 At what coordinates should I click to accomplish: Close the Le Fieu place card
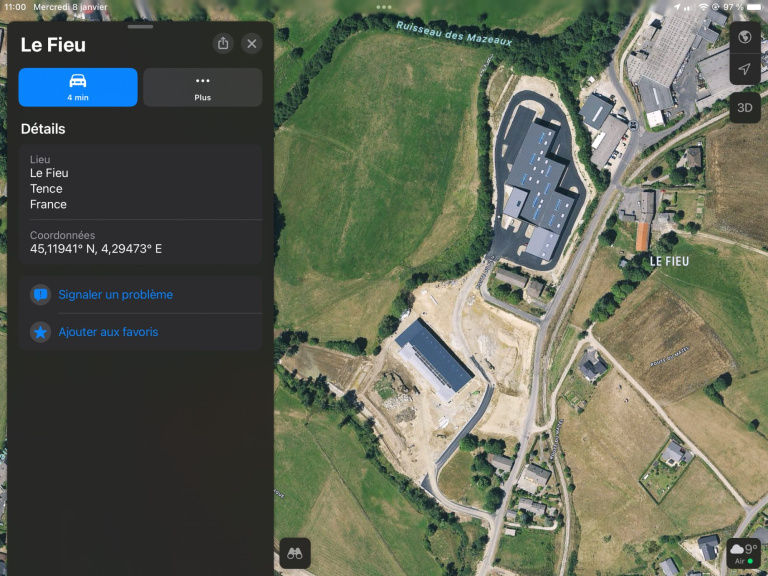(252, 44)
